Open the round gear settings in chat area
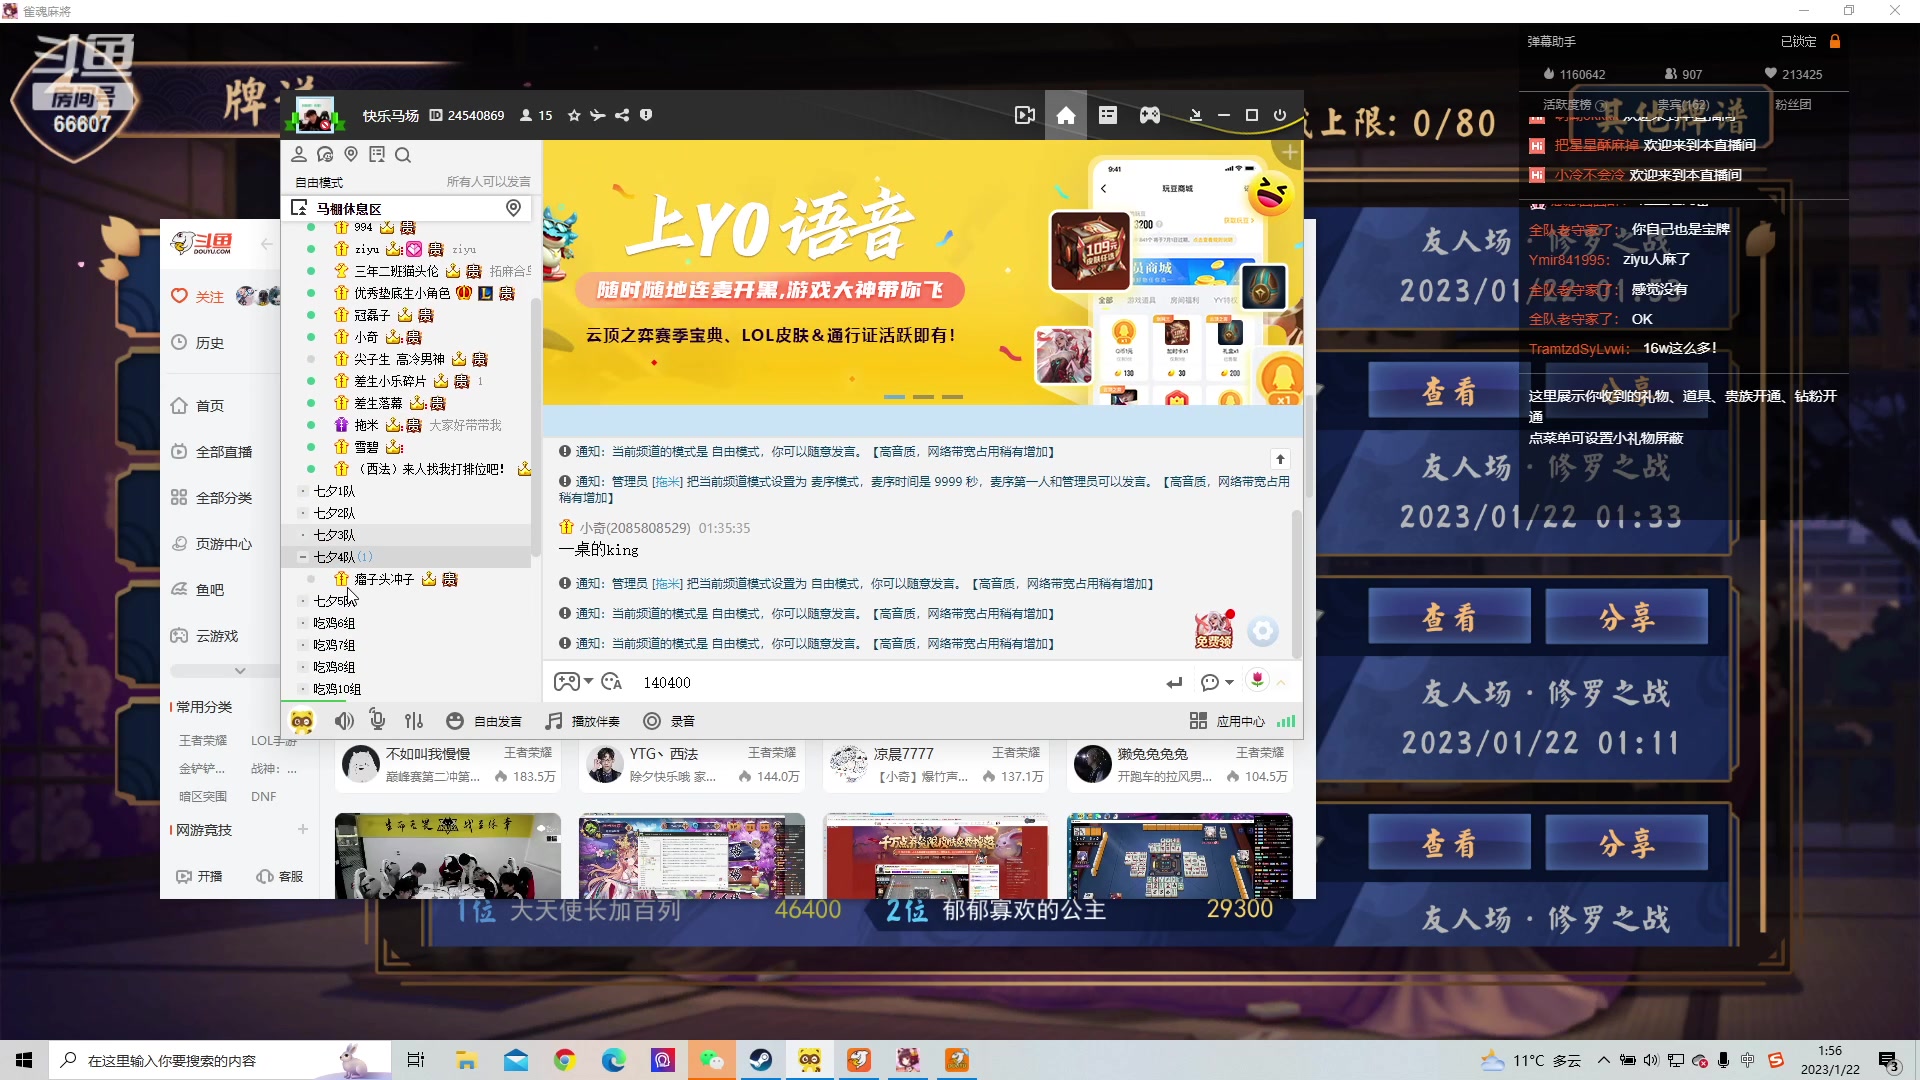 (x=1263, y=631)
